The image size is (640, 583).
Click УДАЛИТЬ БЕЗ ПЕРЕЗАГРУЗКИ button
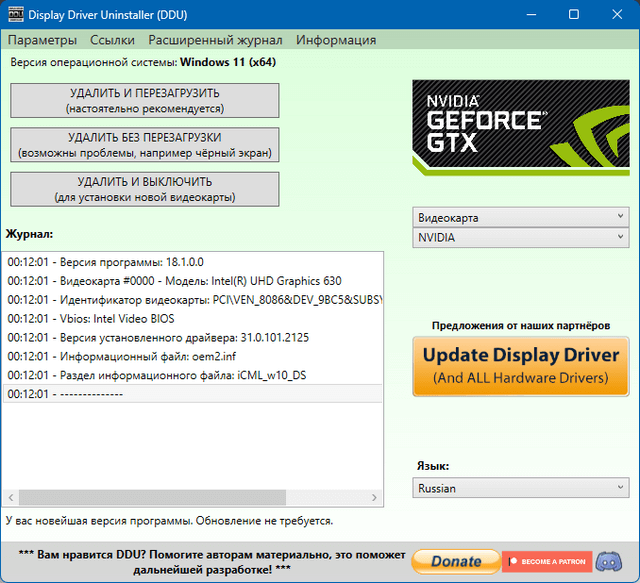pyautogui.click(x=145, y=145)
